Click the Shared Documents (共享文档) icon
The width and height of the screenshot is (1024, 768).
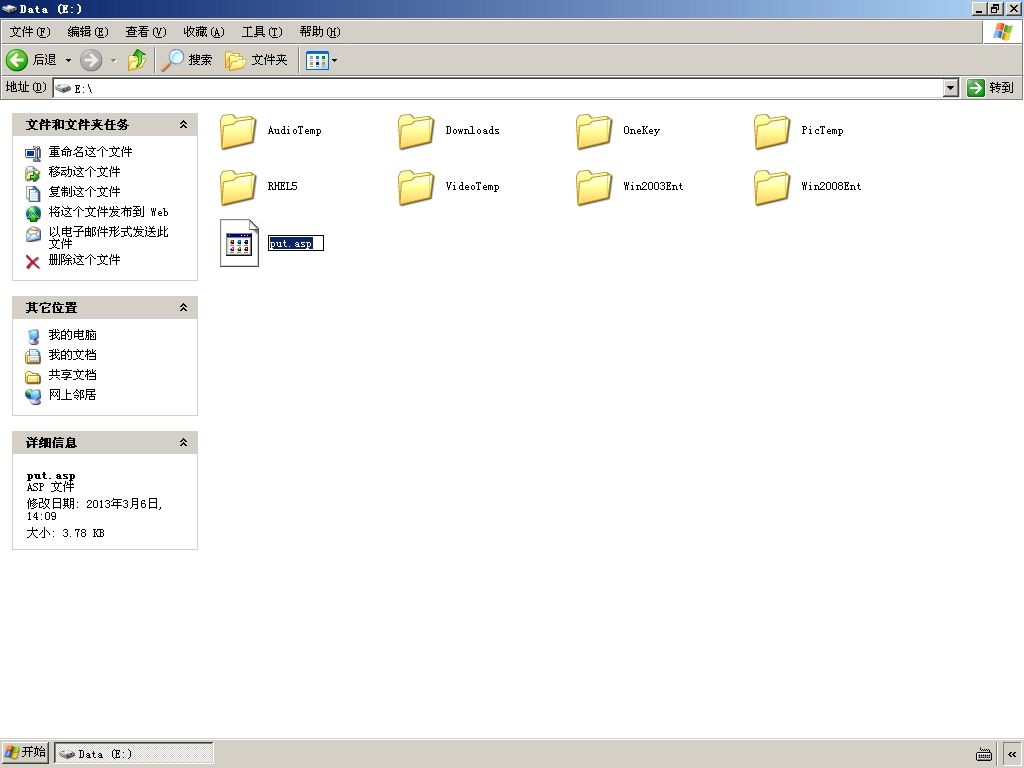(33, 377)
